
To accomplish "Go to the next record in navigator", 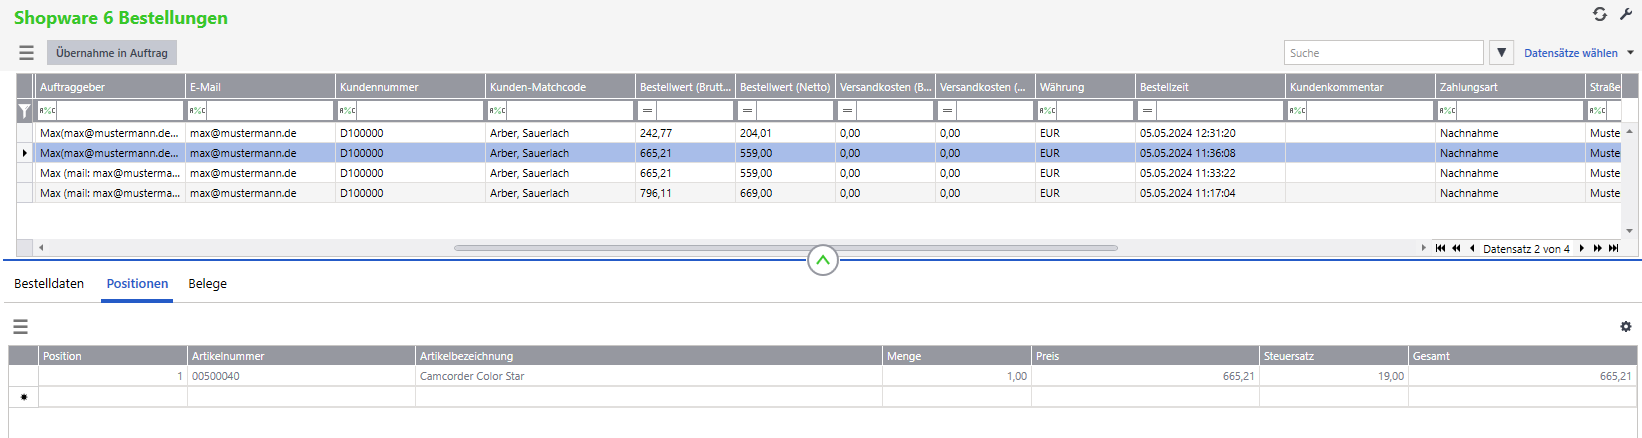I will click(x=1581, y=248).
